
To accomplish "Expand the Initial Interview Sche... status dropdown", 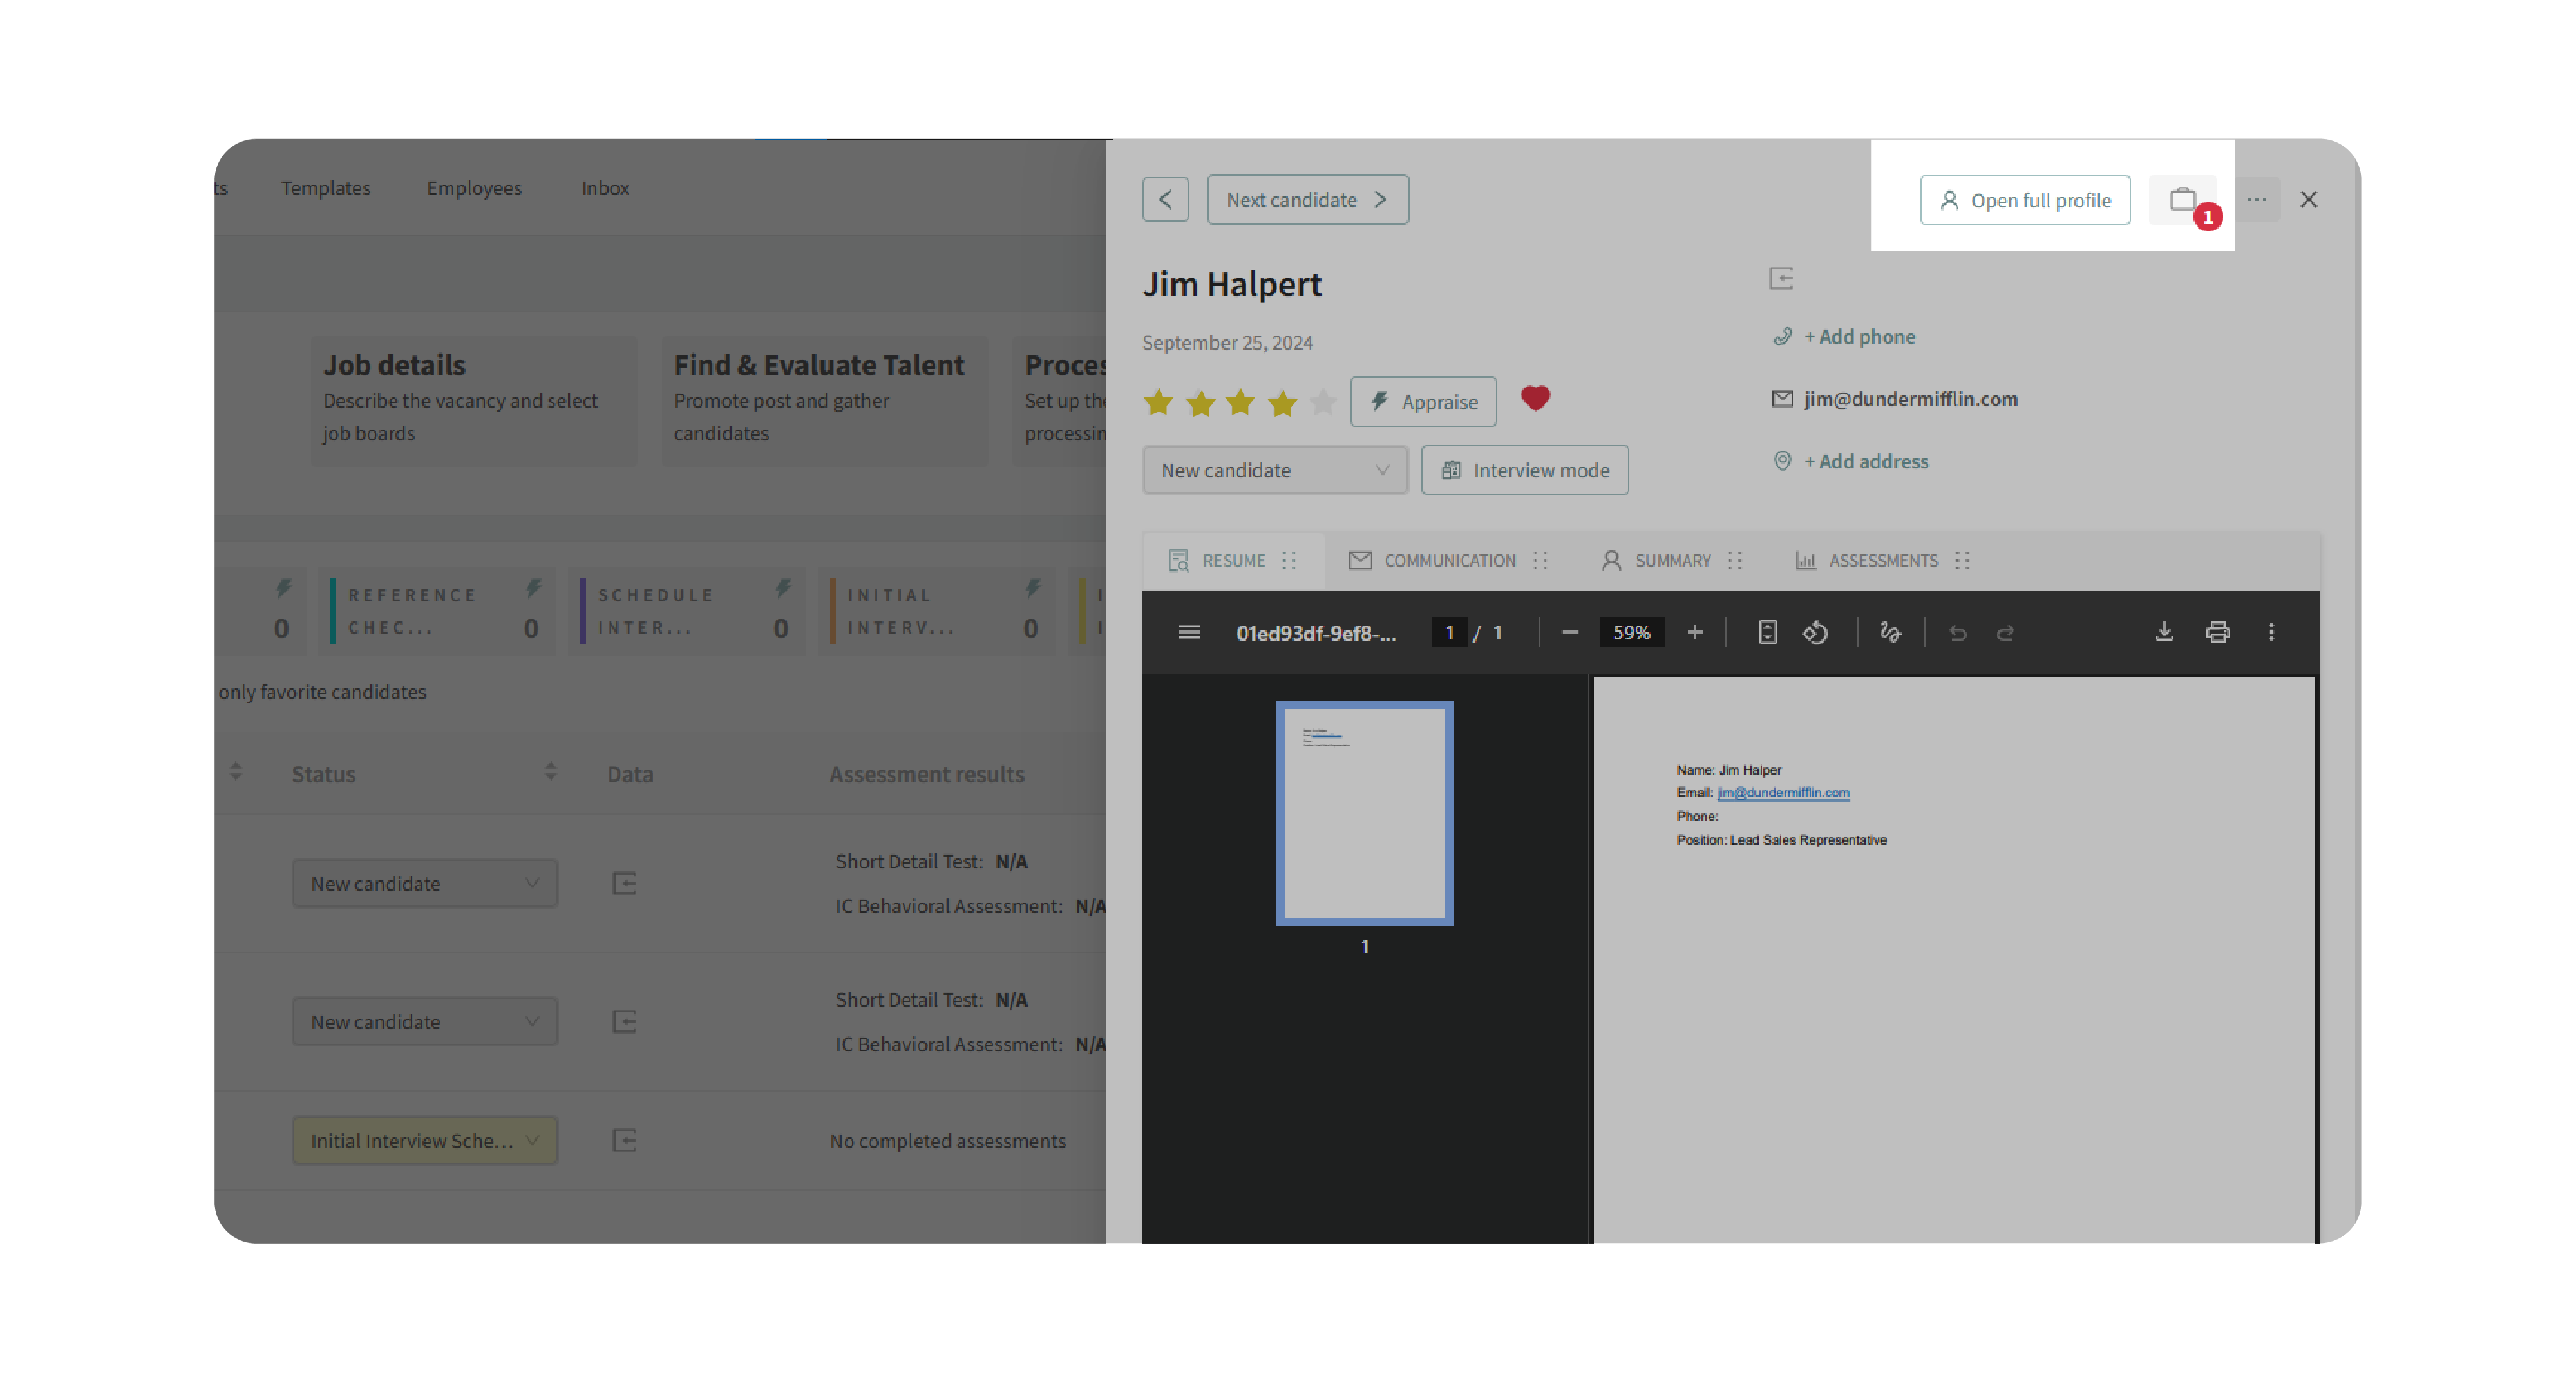I will coord(424,1140).
